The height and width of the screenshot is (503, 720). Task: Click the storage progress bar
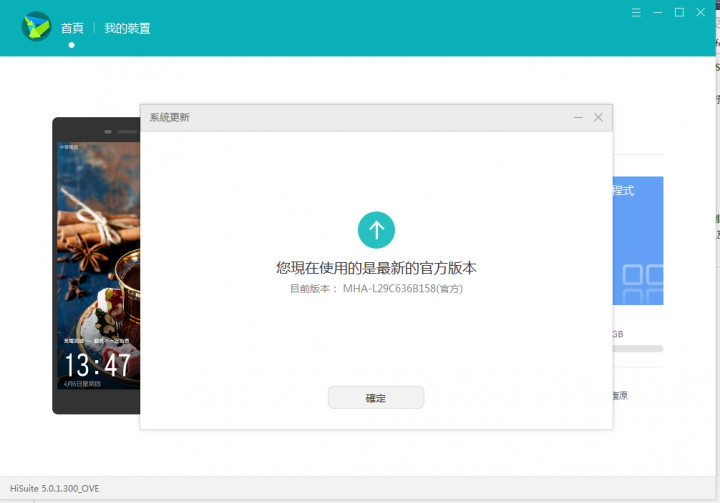tap(638, 349)
